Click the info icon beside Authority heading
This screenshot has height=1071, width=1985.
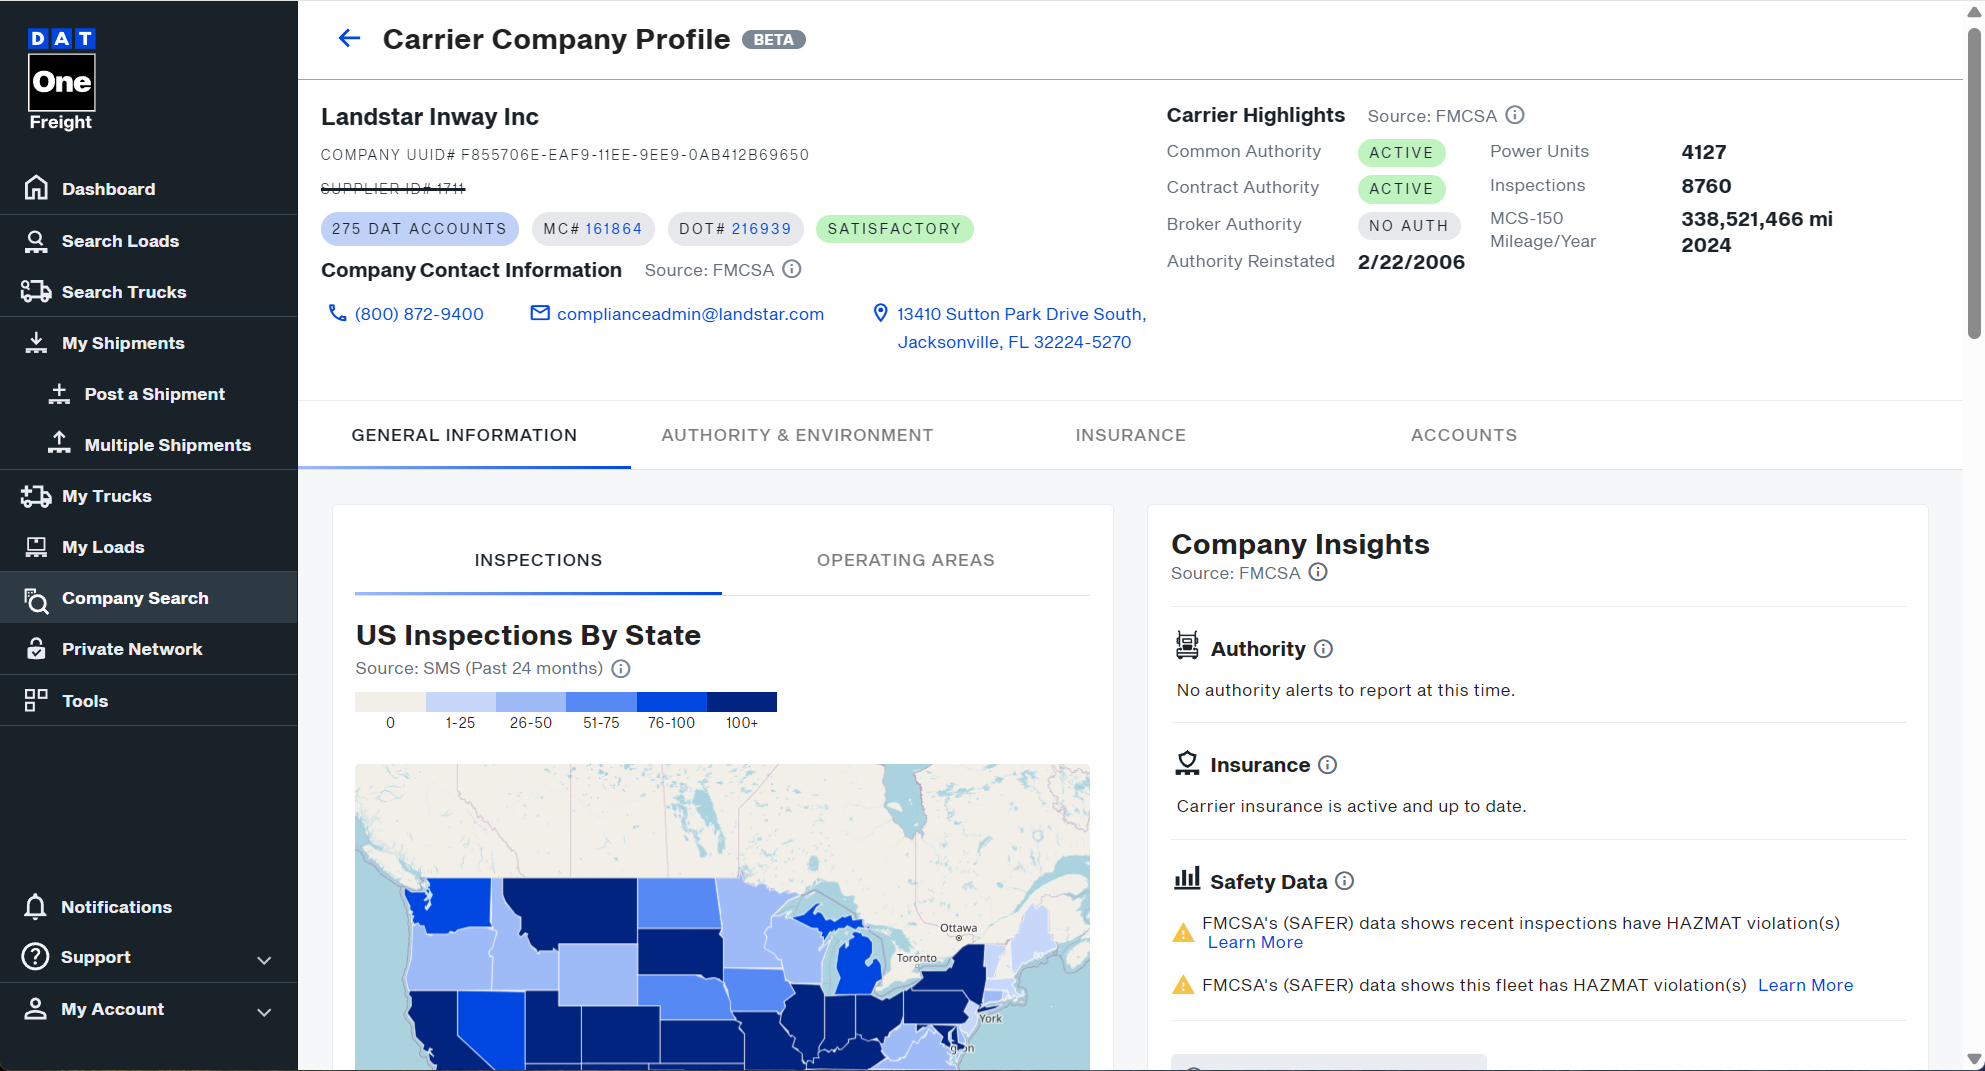point(1323,649)
